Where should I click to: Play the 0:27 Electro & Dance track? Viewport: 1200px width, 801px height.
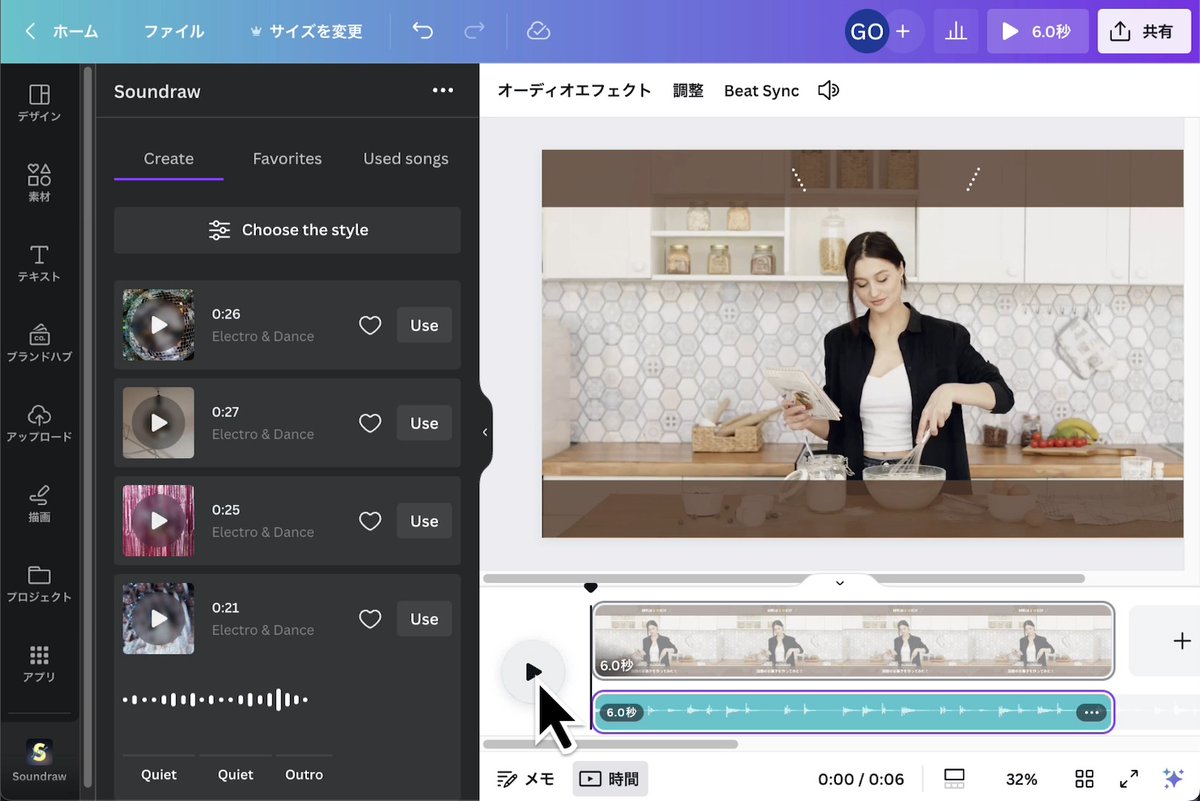pyautogui.click(x=159, y=423)
